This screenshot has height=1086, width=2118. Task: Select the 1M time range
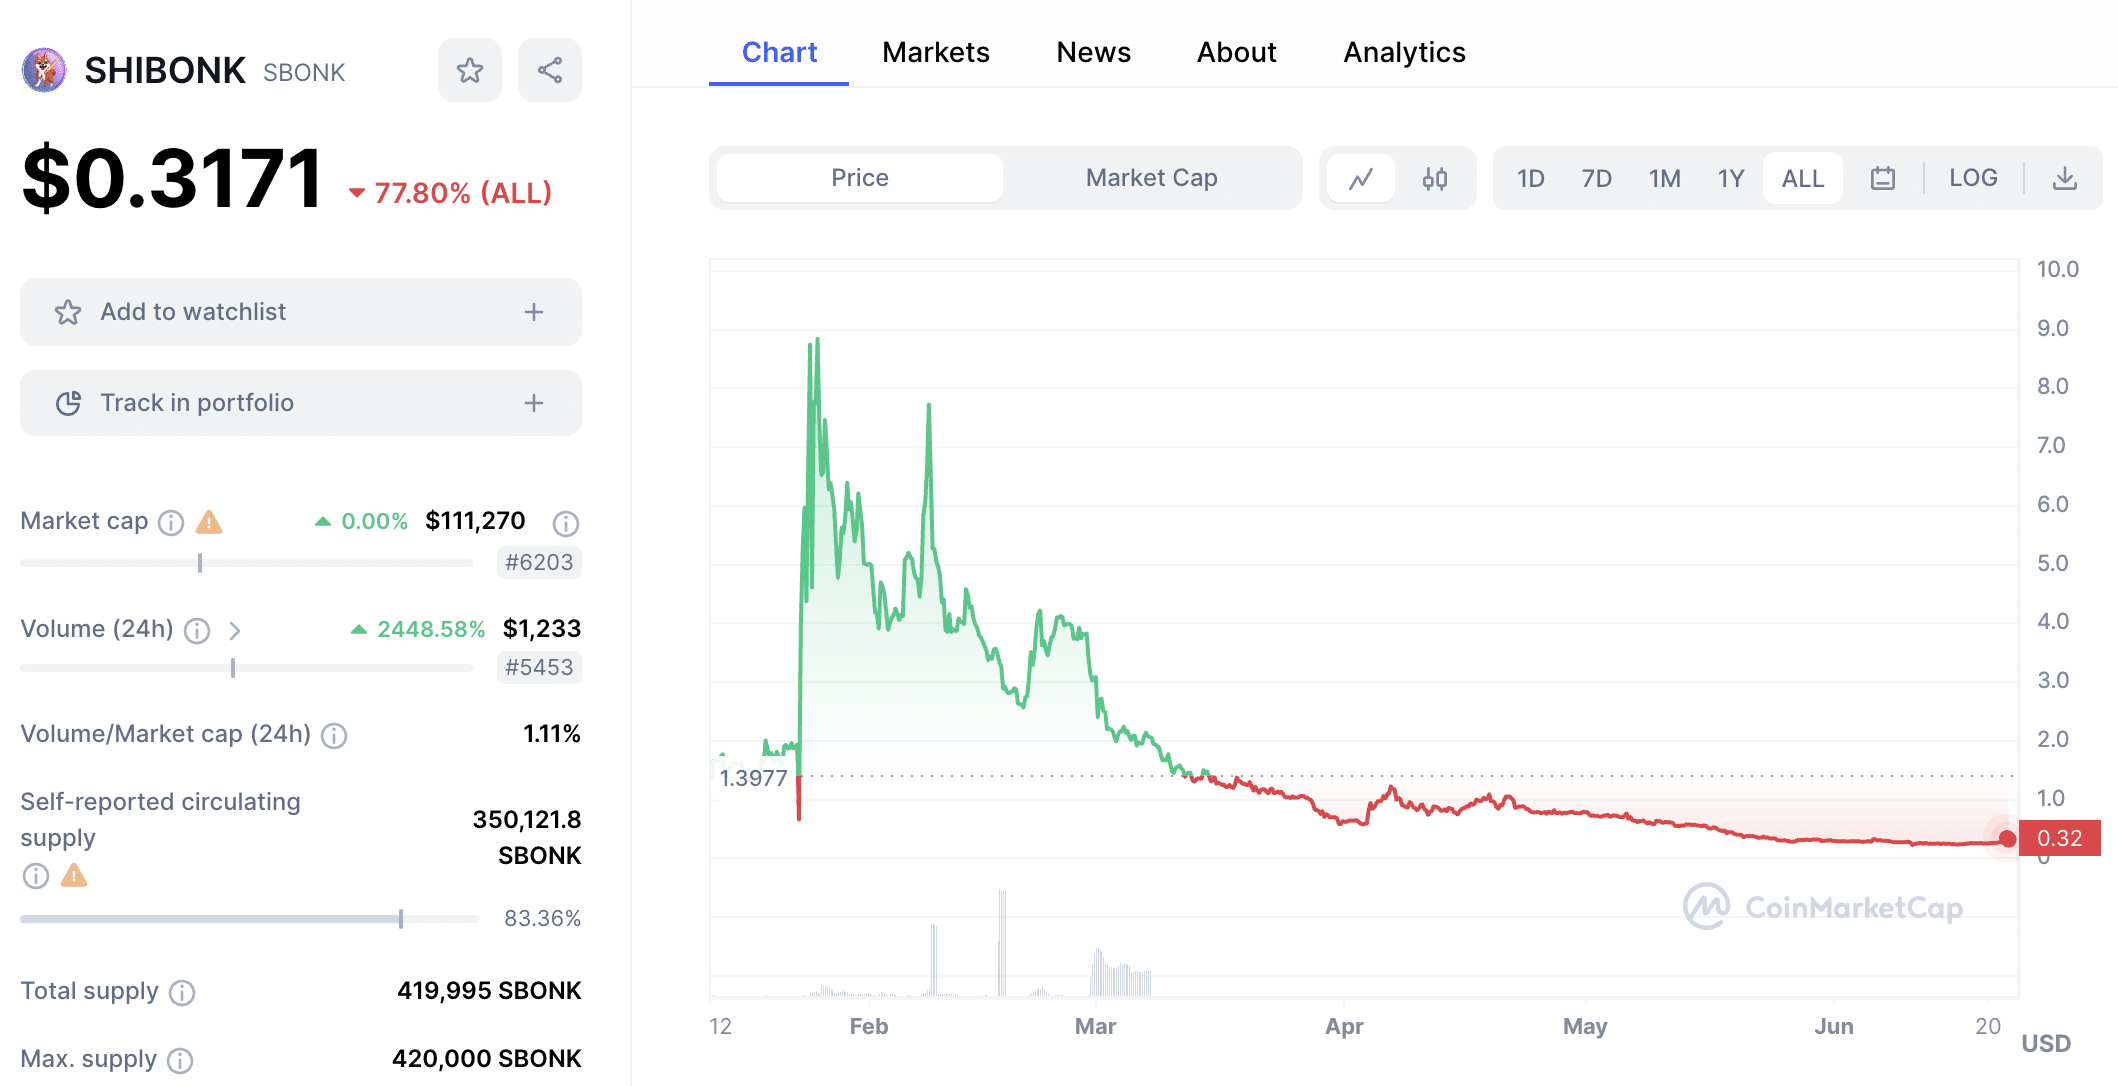1665,178
